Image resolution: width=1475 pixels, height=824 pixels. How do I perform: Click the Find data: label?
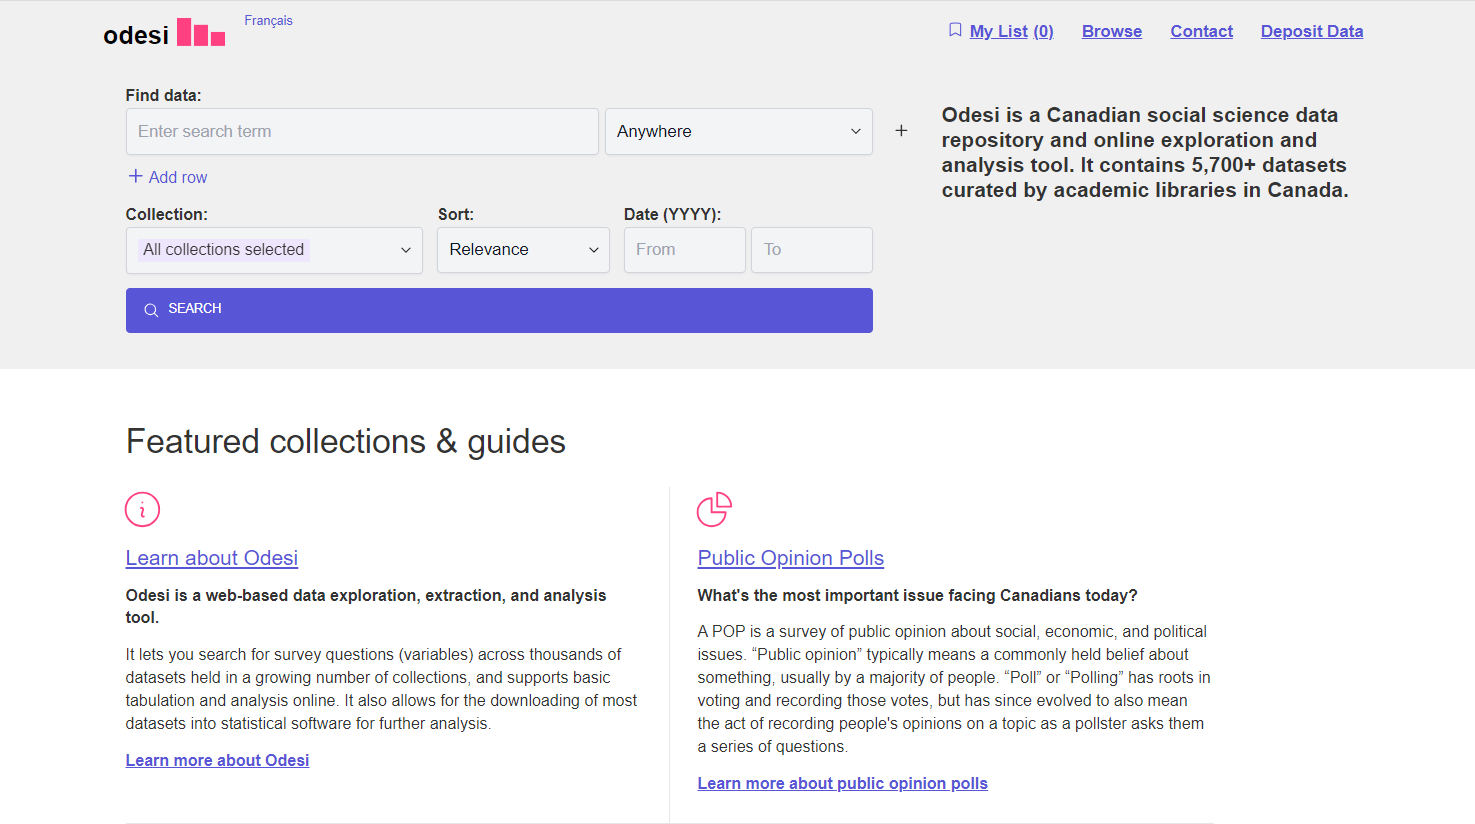tap(164, 95)
